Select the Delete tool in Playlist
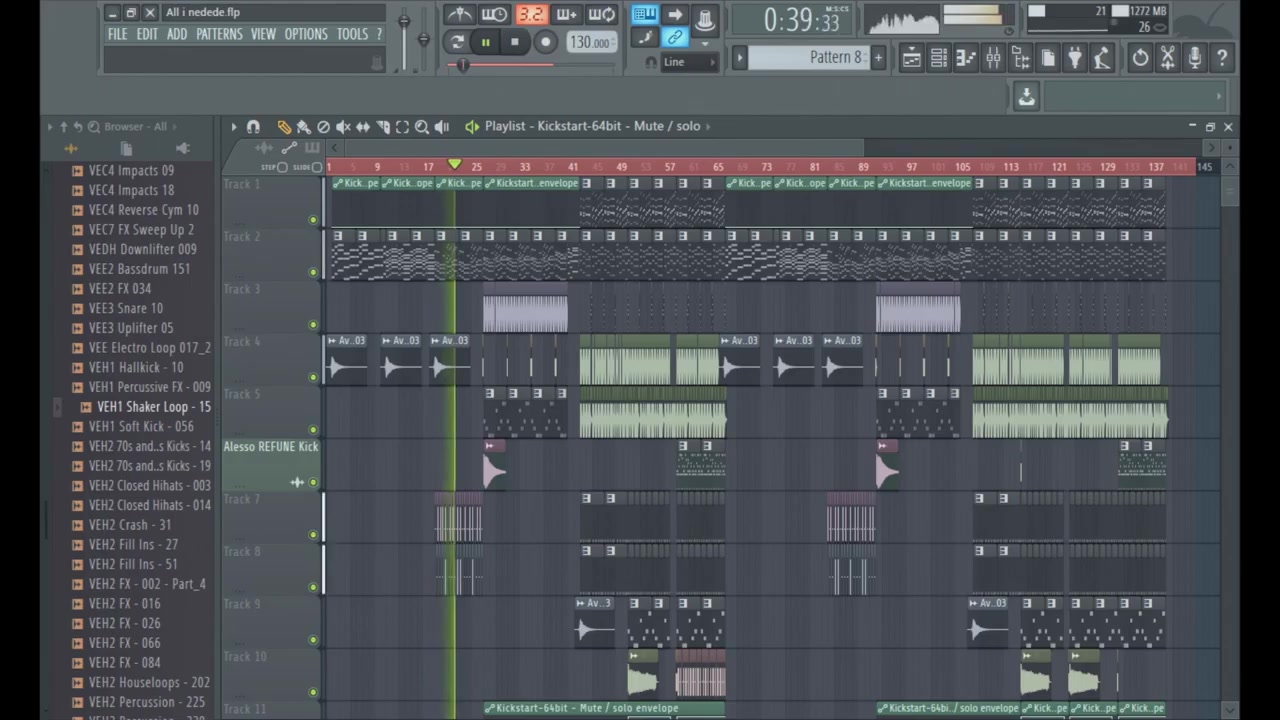1280x720 pixels. pos(323,127)
